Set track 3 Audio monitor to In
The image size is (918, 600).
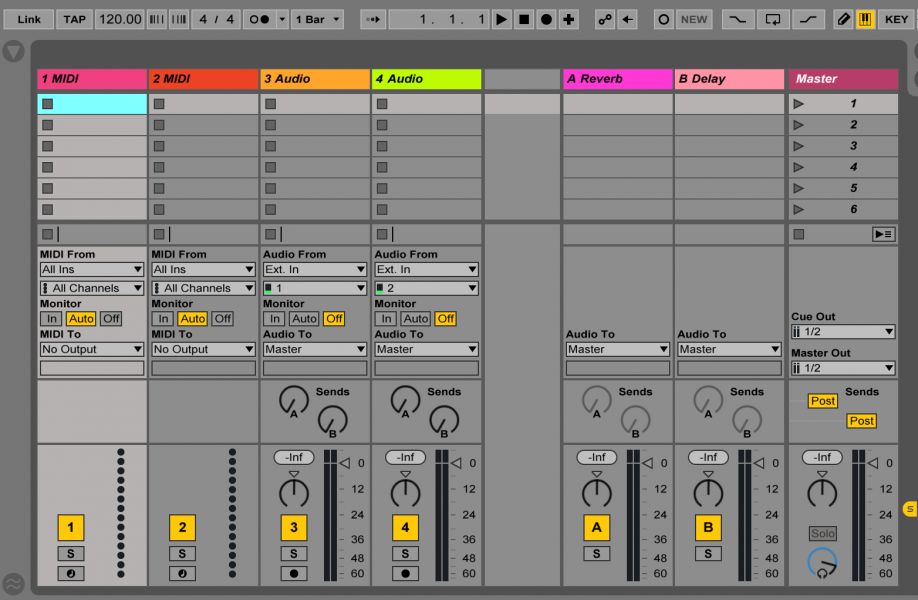[273, 319]
